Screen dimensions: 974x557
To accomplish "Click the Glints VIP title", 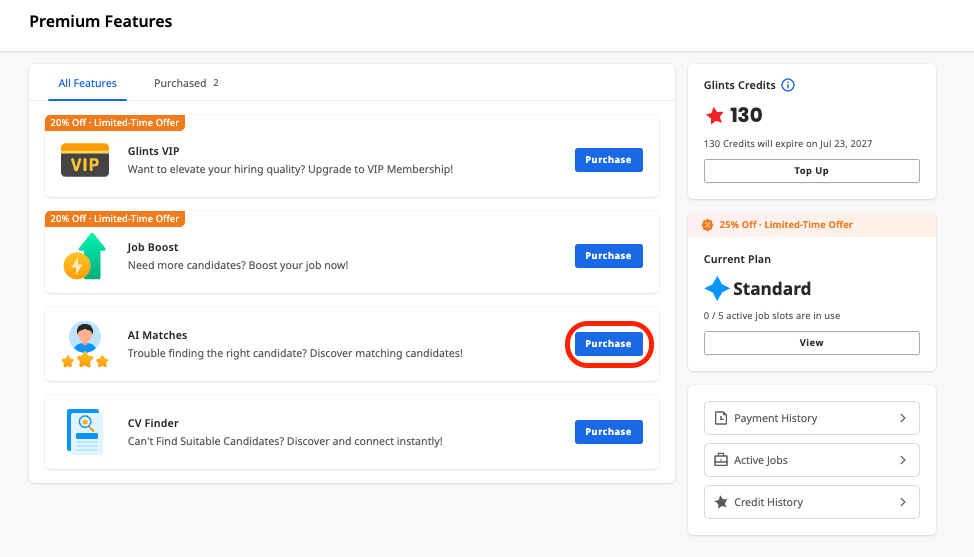I will pyautogui.click(x=153, y=151).
